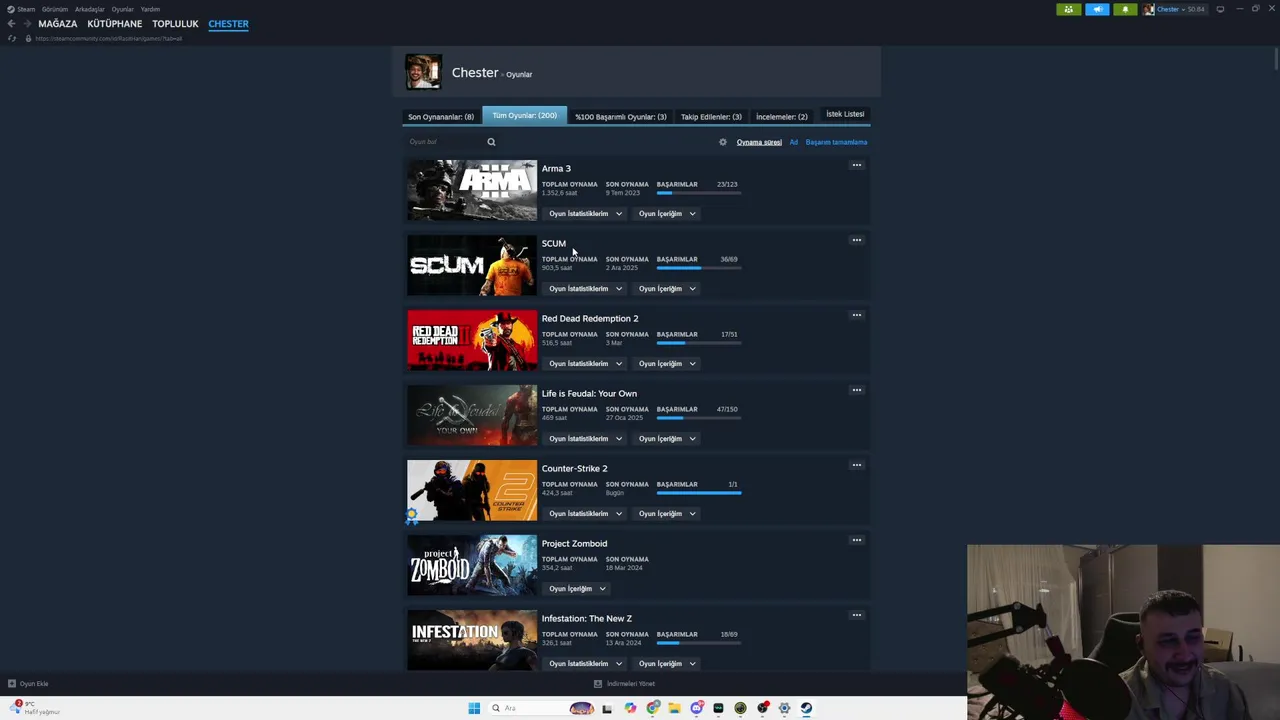1280x720 pixels.
Task: Open Takip Edilenler (3) tab
Action: (711, 117)
